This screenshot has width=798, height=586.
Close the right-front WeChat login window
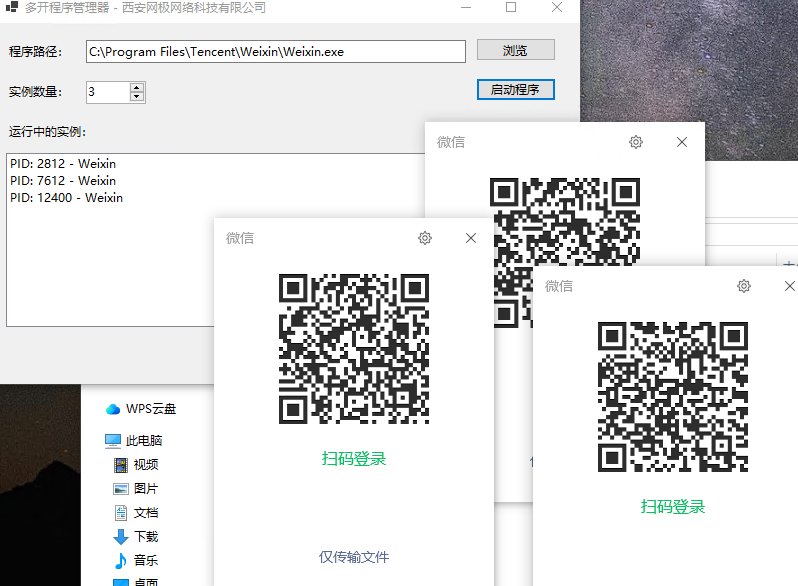[790, 286]
